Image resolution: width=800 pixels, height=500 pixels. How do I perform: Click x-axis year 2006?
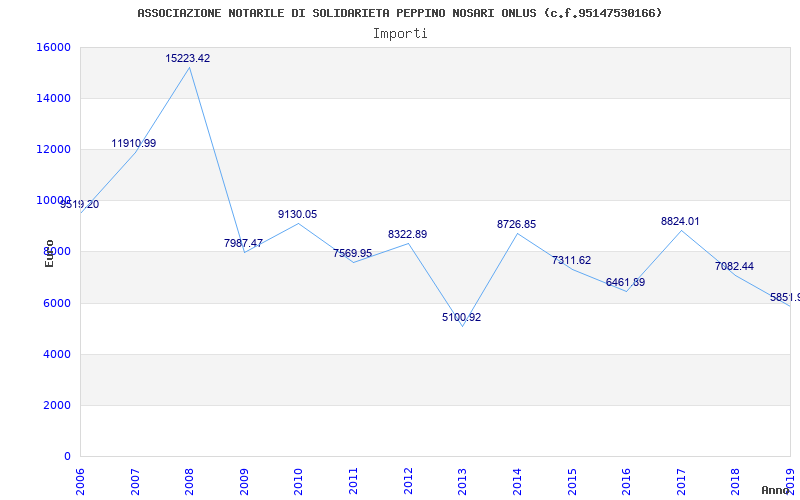tap(80, 482)
